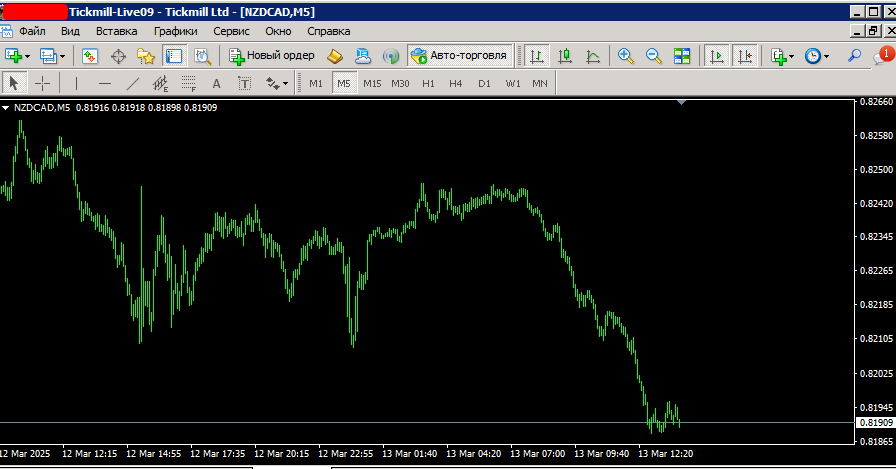Open the new chart icon

click(x=13, y=55)
